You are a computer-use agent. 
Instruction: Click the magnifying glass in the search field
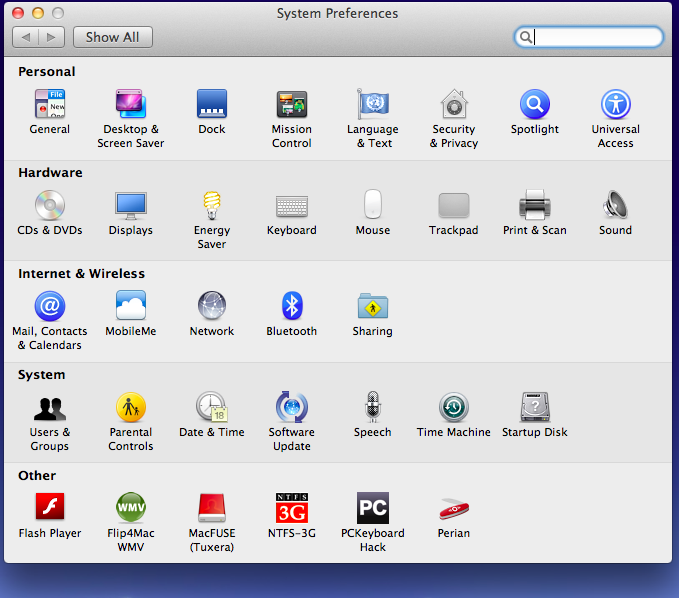tap(525, 37)
